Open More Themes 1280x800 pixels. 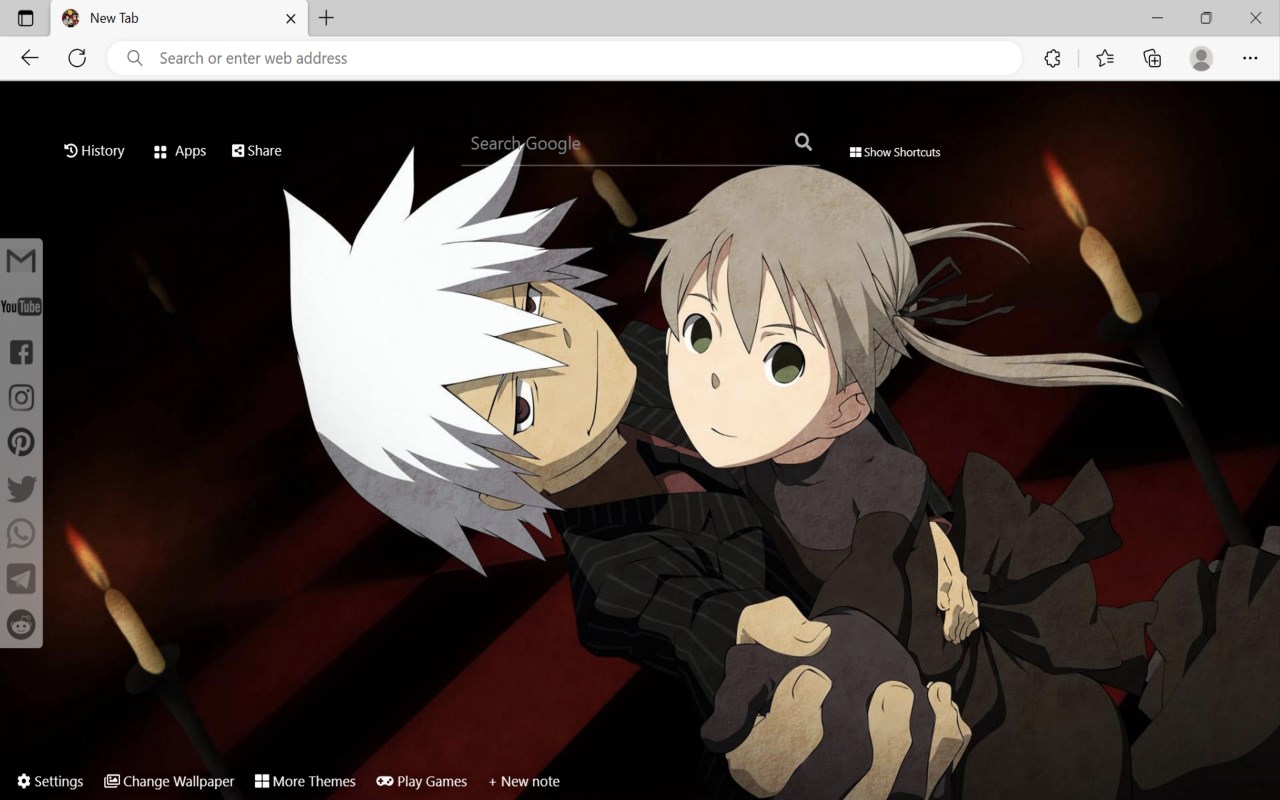coord(305,781)
